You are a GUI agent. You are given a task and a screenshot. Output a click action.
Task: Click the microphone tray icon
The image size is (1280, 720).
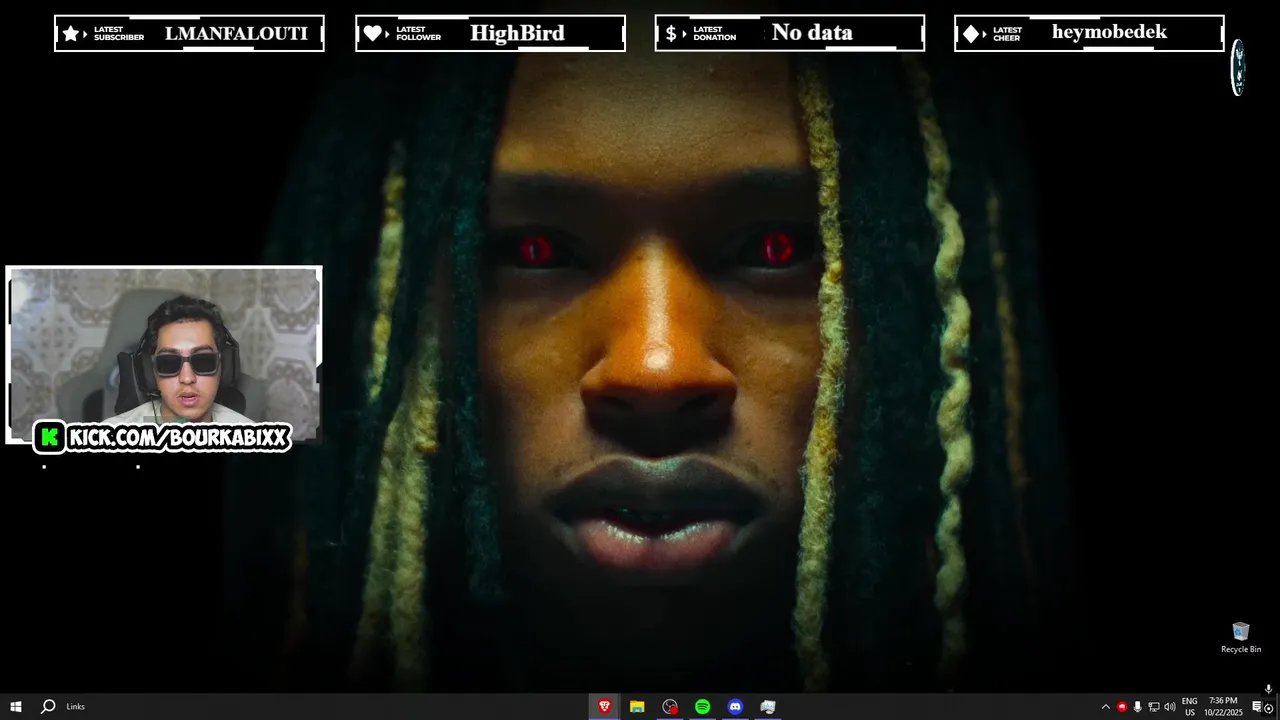coord(1137,707)
